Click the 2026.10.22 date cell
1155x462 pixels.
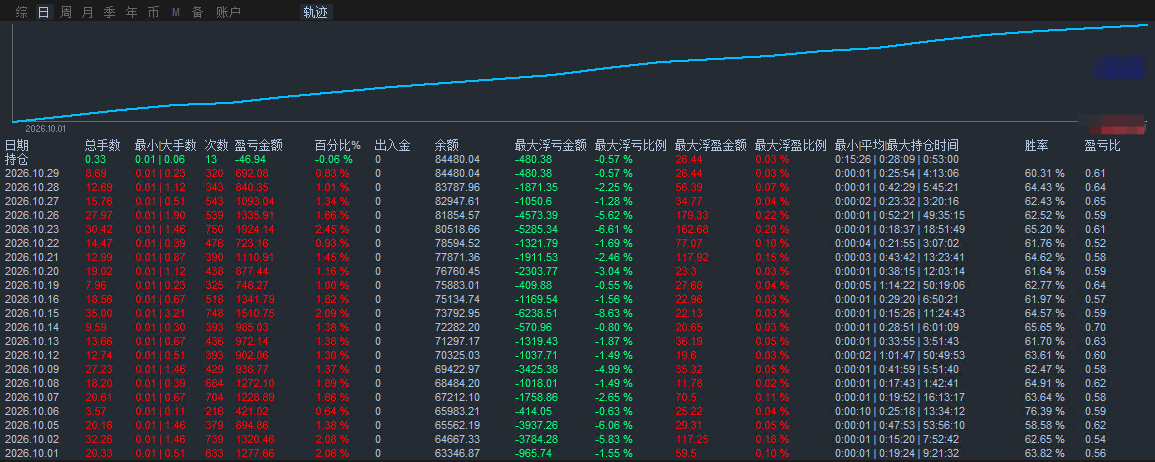click(32, 243)
